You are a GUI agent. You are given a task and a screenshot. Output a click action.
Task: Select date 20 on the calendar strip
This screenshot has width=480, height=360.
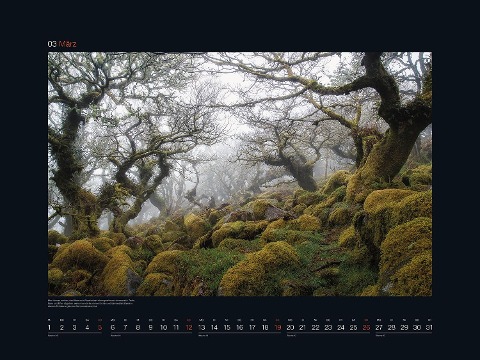(x=290, y=327)
